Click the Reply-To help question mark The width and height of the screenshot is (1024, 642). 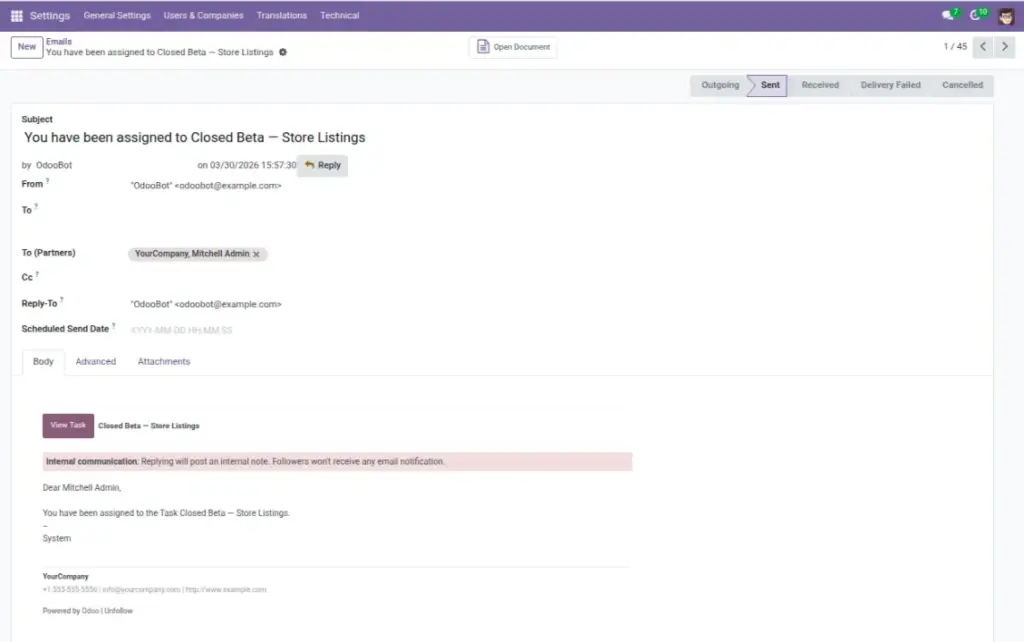(x=61, y=300)
